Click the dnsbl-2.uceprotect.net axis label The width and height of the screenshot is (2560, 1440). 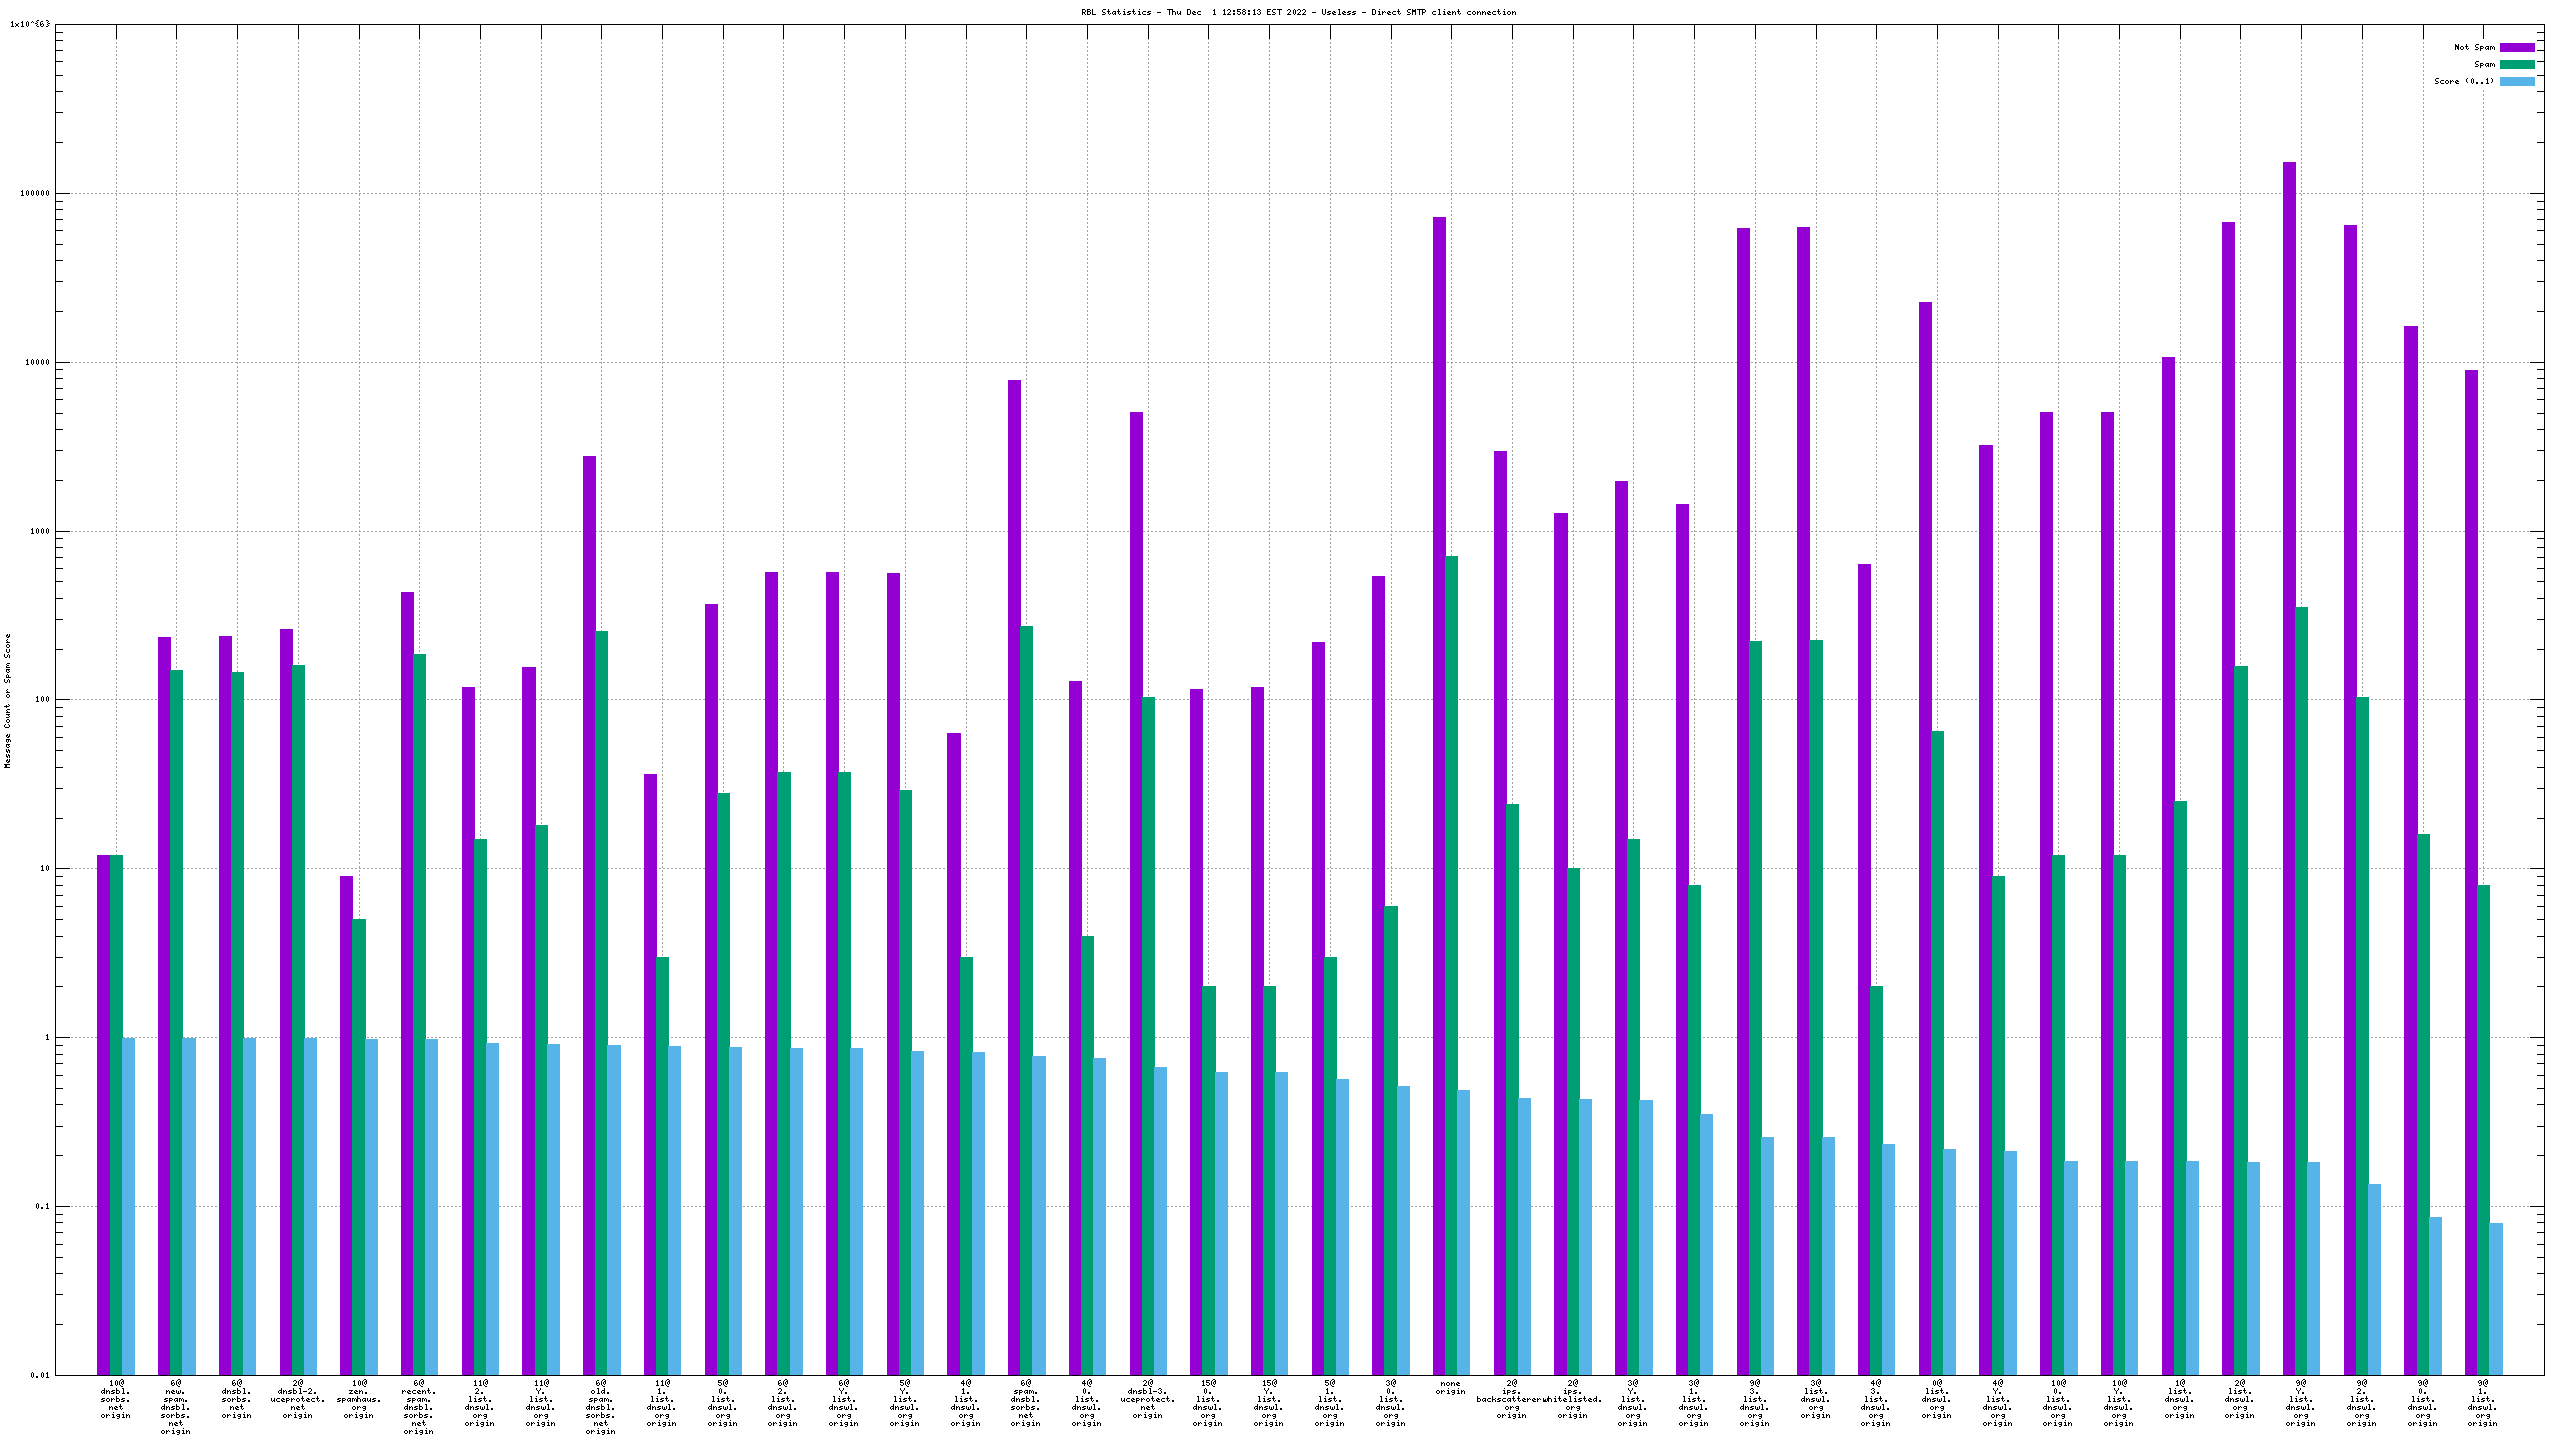[298, 1399]
